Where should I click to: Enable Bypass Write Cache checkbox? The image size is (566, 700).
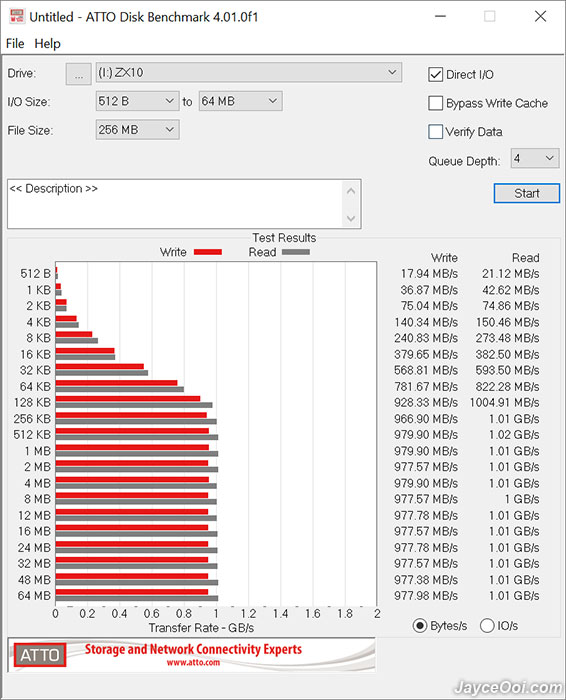coord(435,103)
